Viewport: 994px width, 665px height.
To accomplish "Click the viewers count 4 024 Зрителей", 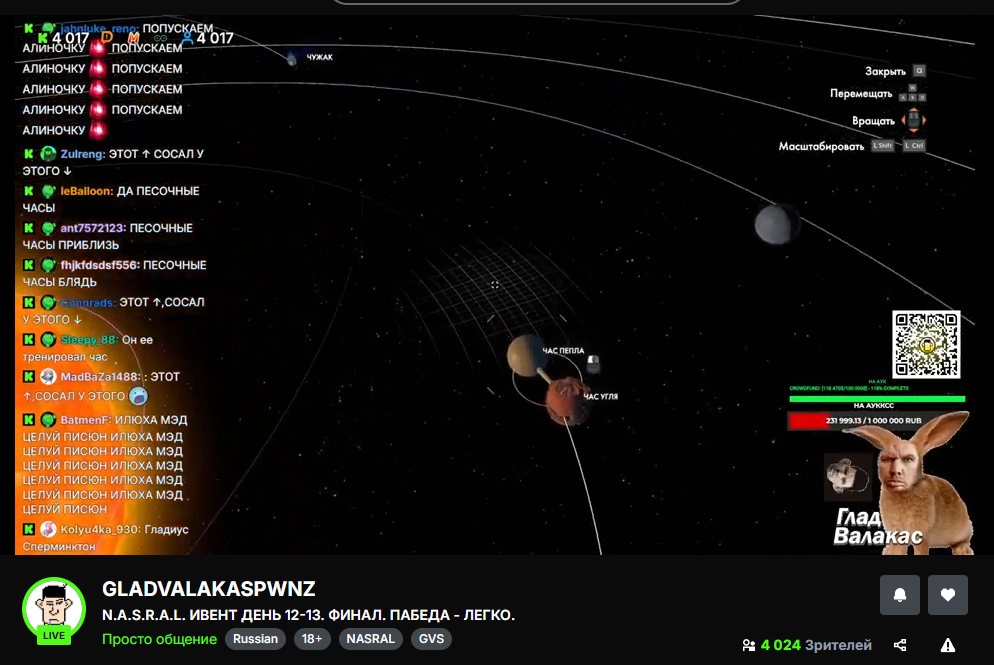I will point(816,645).
